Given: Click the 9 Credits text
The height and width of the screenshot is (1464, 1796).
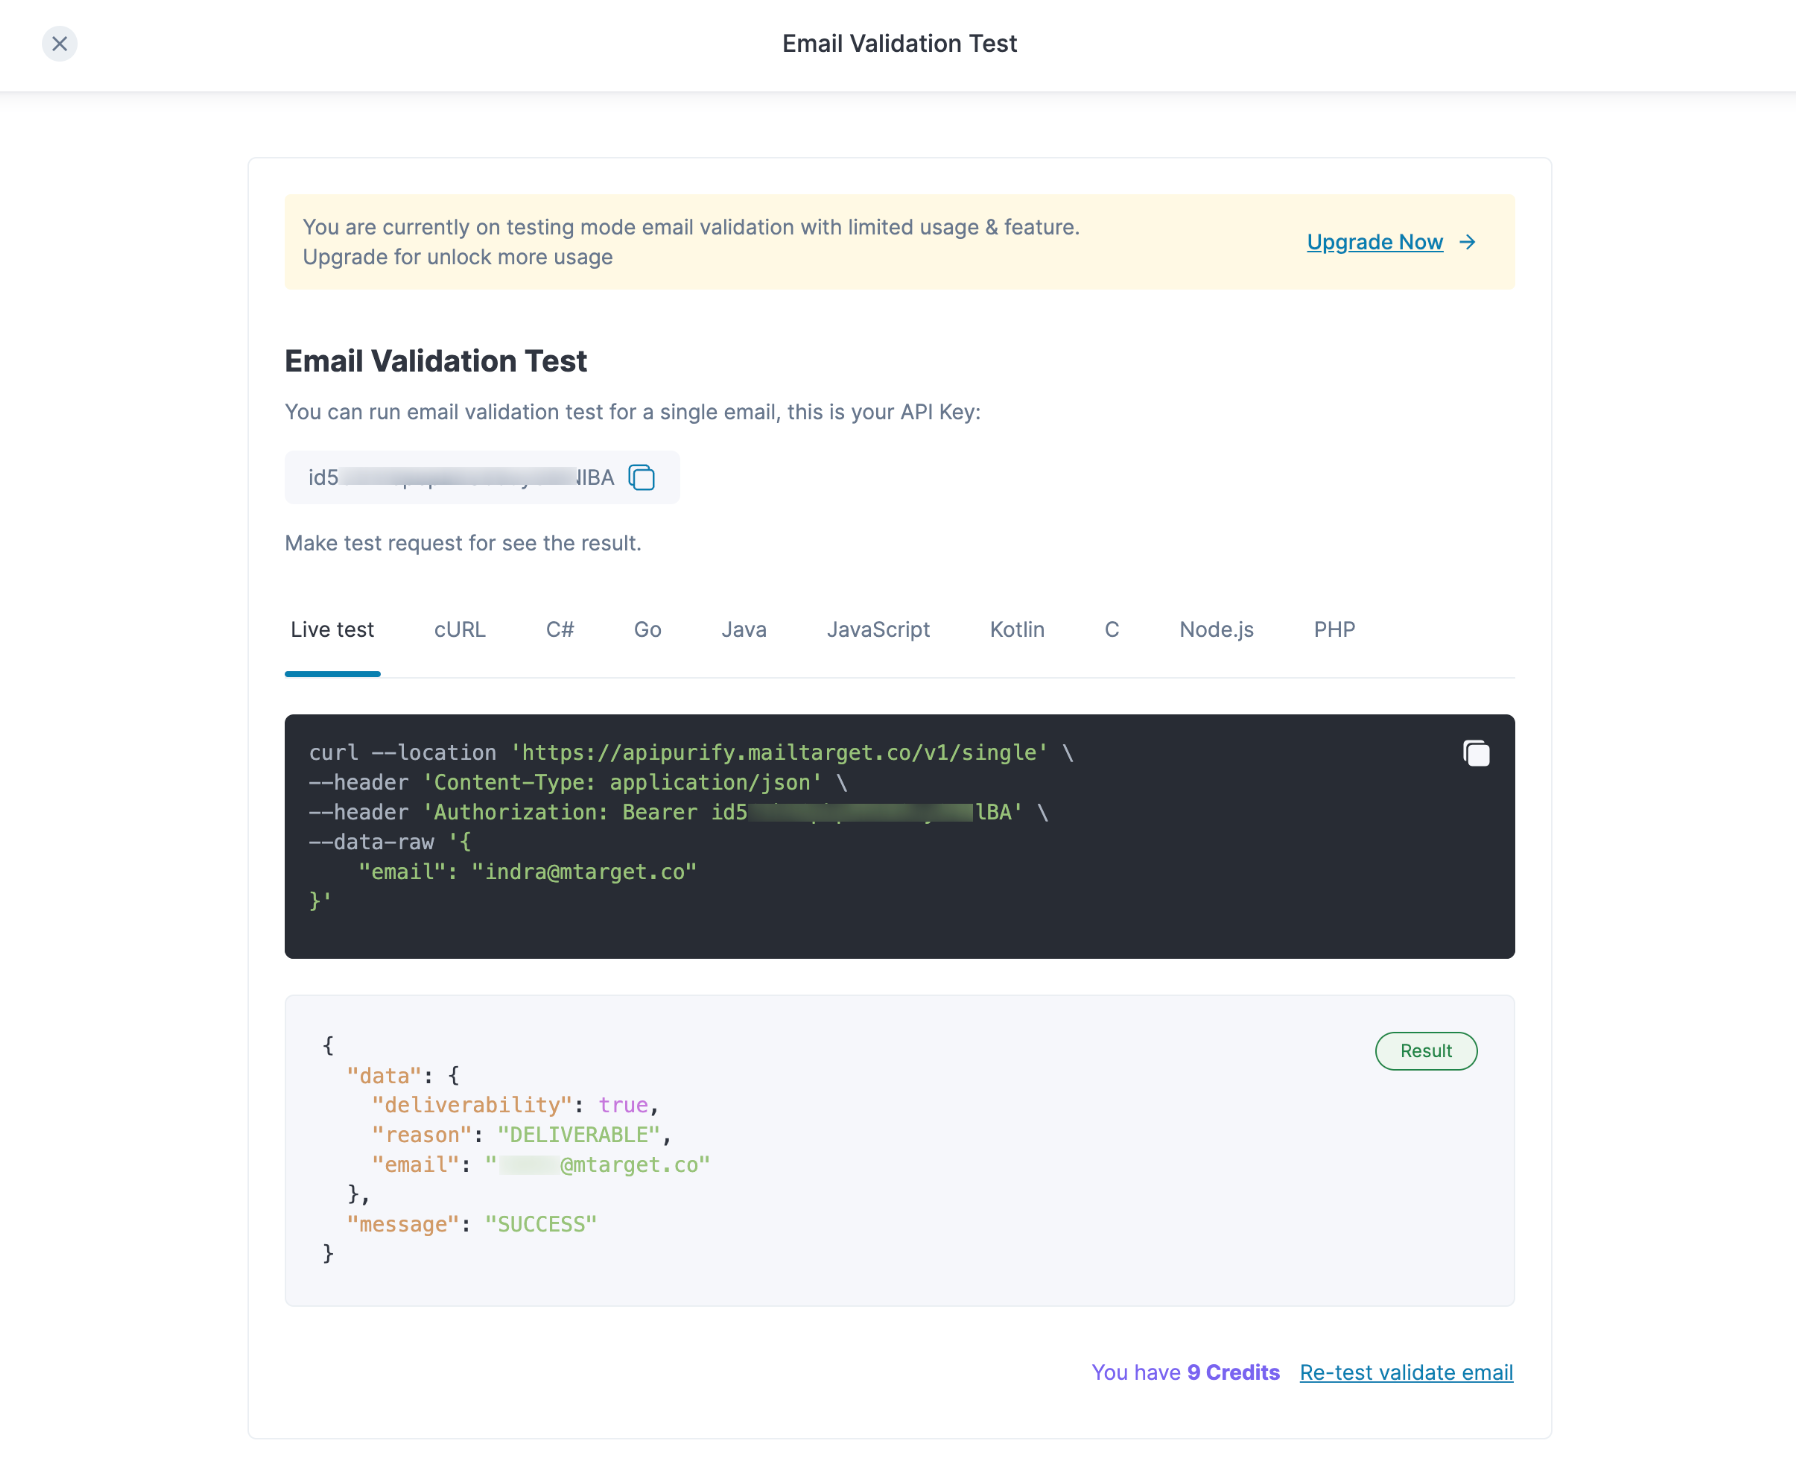Looking at the screenshot, I should tap(1233, 1373).
